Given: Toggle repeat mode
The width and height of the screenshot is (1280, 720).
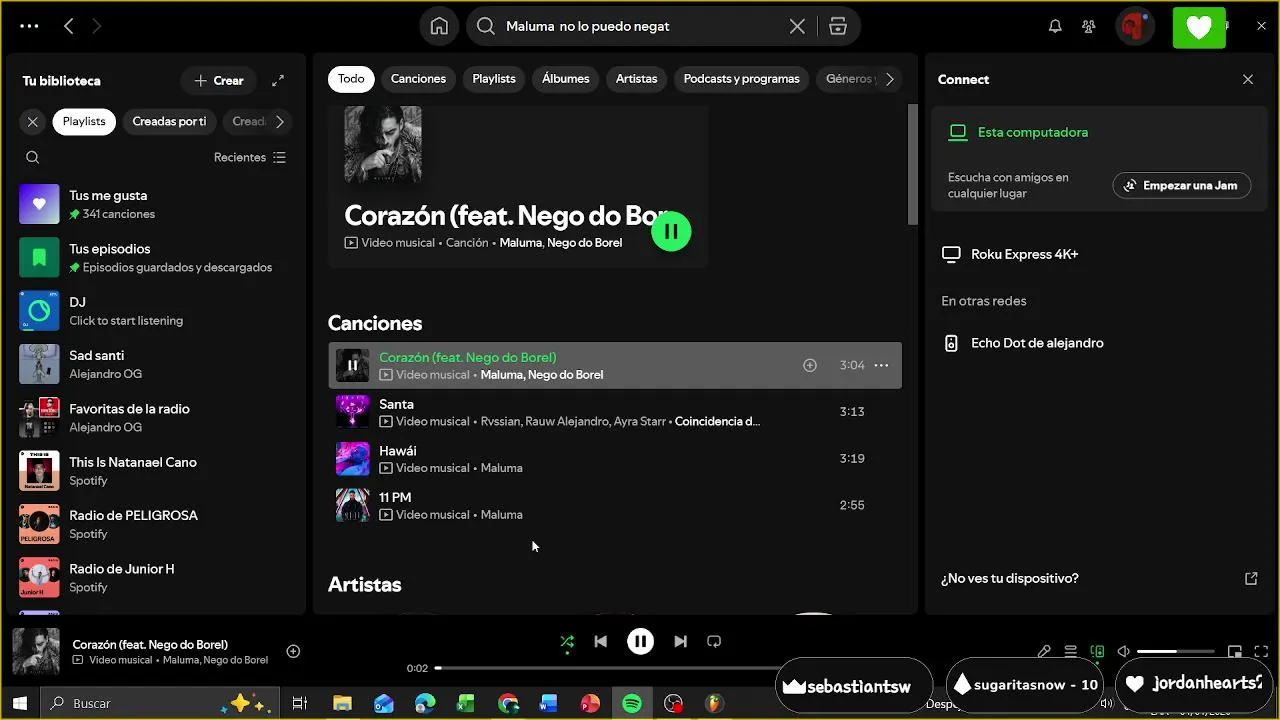Looking at the screenshot, I should pos(714,642).
